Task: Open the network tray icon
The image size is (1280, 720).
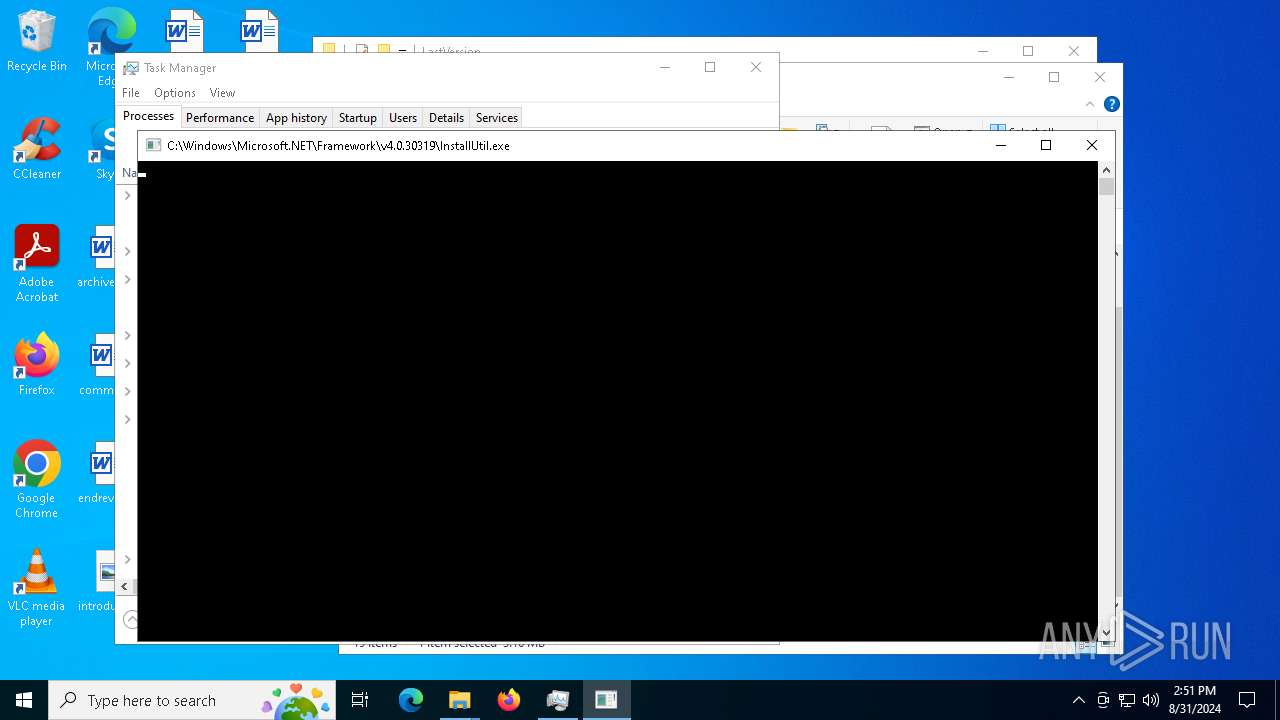Action: point(1127,700)
